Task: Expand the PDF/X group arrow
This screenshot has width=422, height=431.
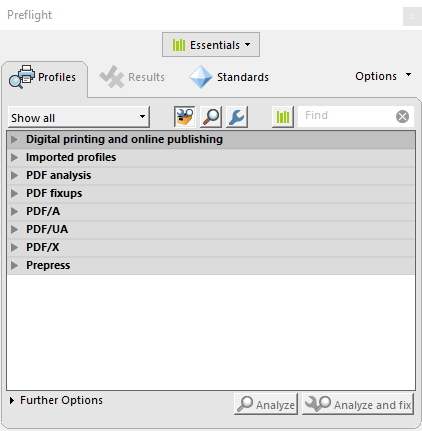Action: 14,247
